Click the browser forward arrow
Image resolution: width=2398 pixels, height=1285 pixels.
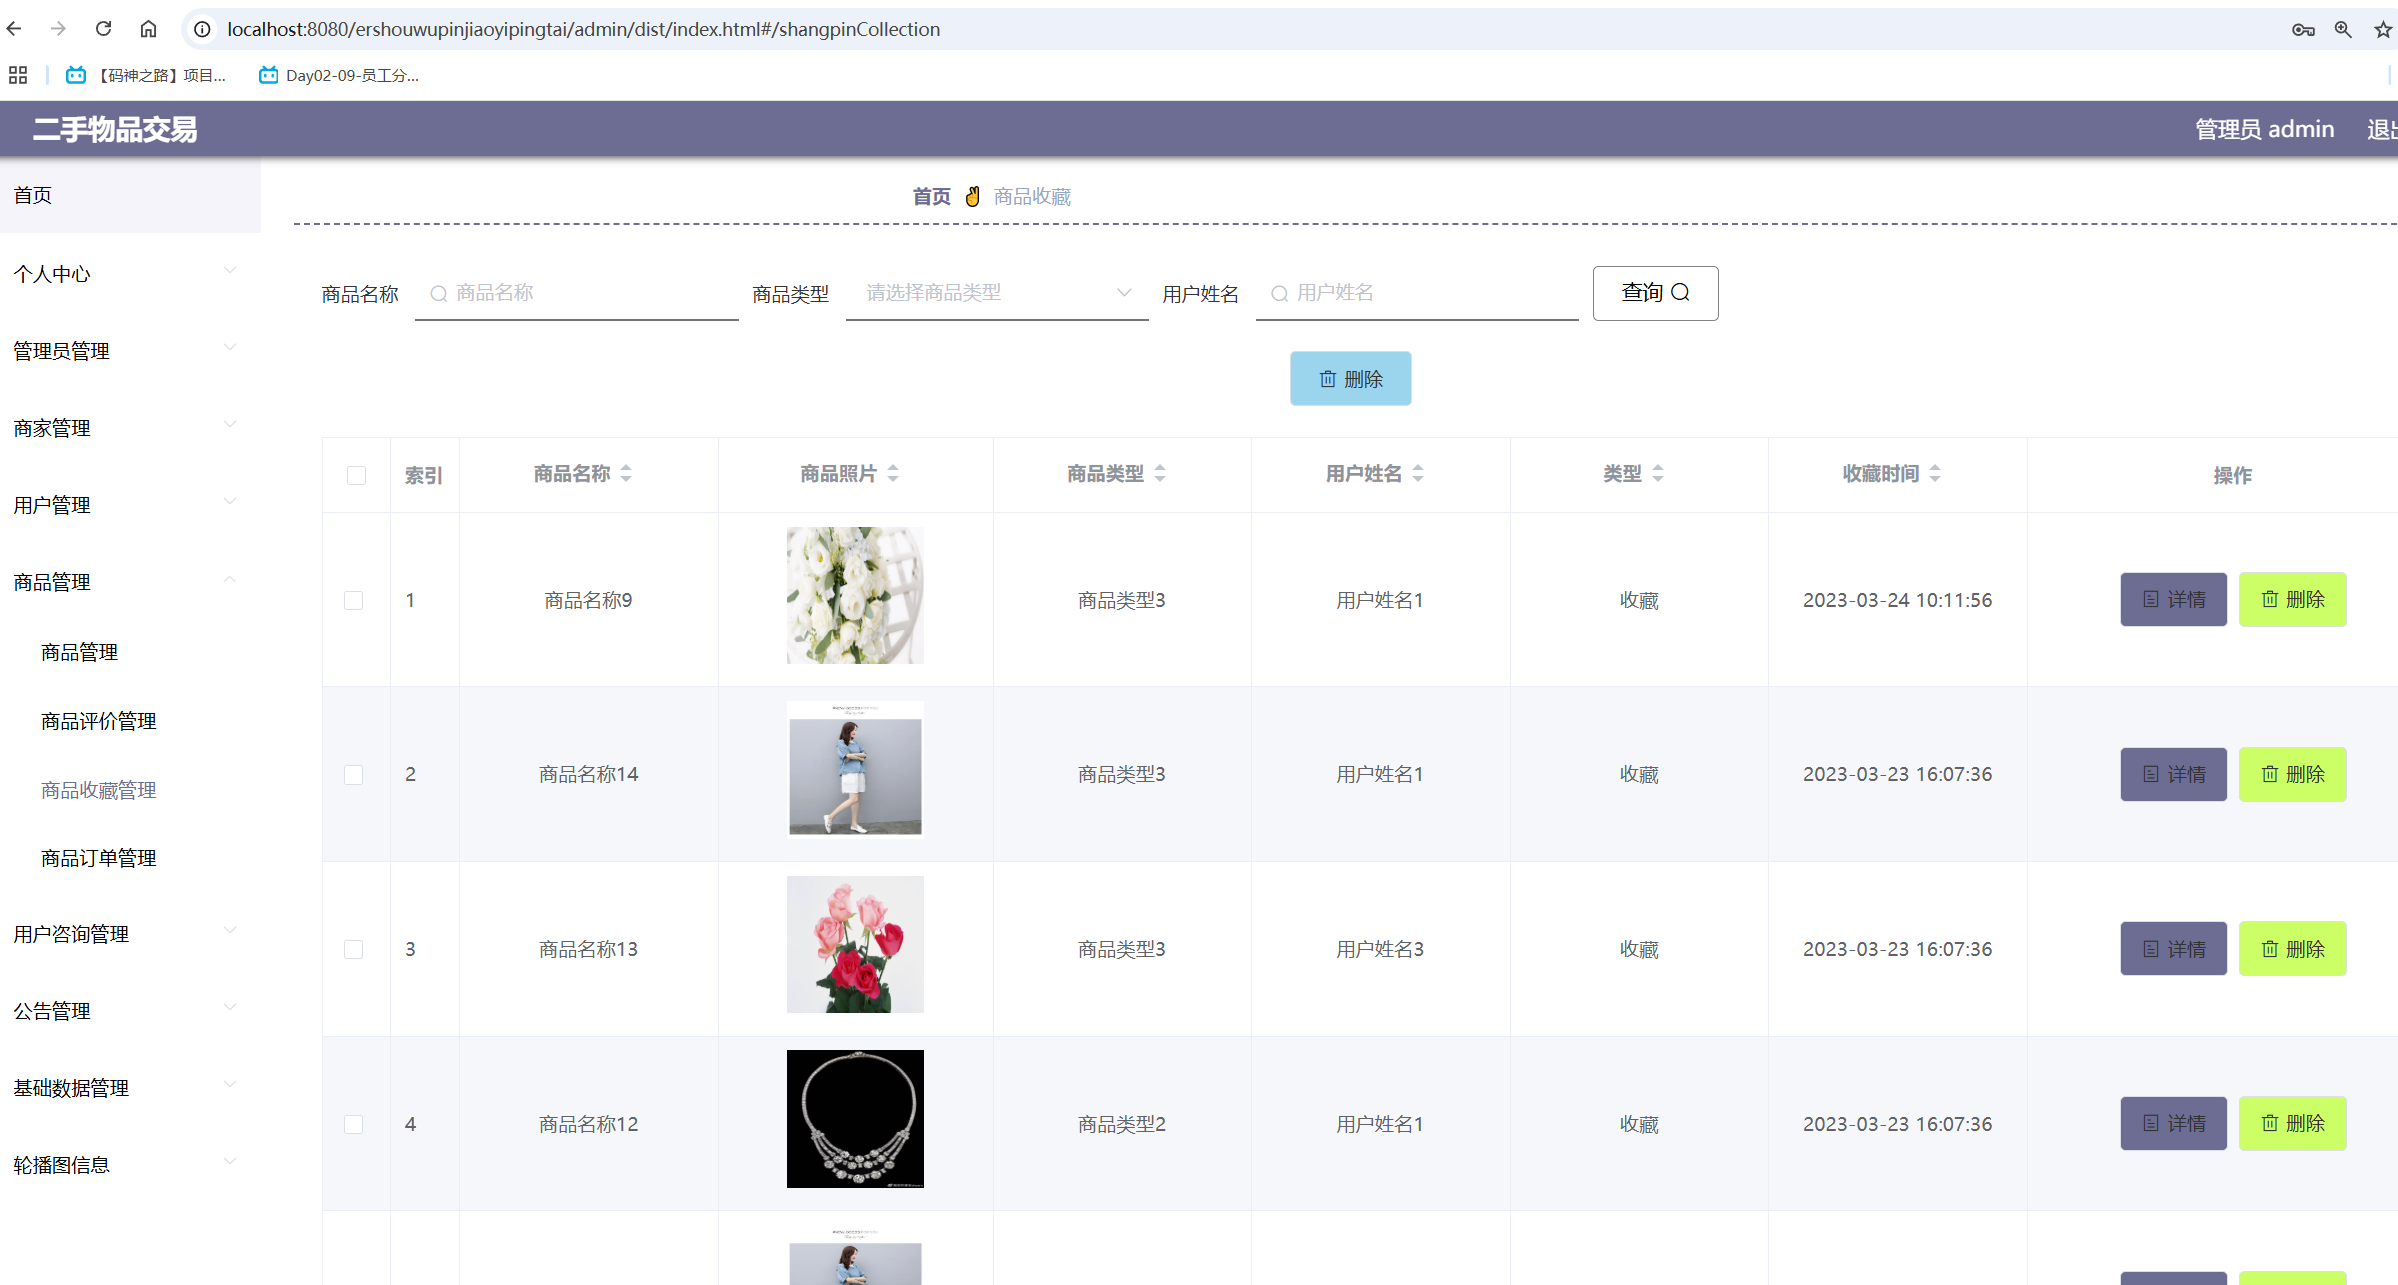coord(58,29)
